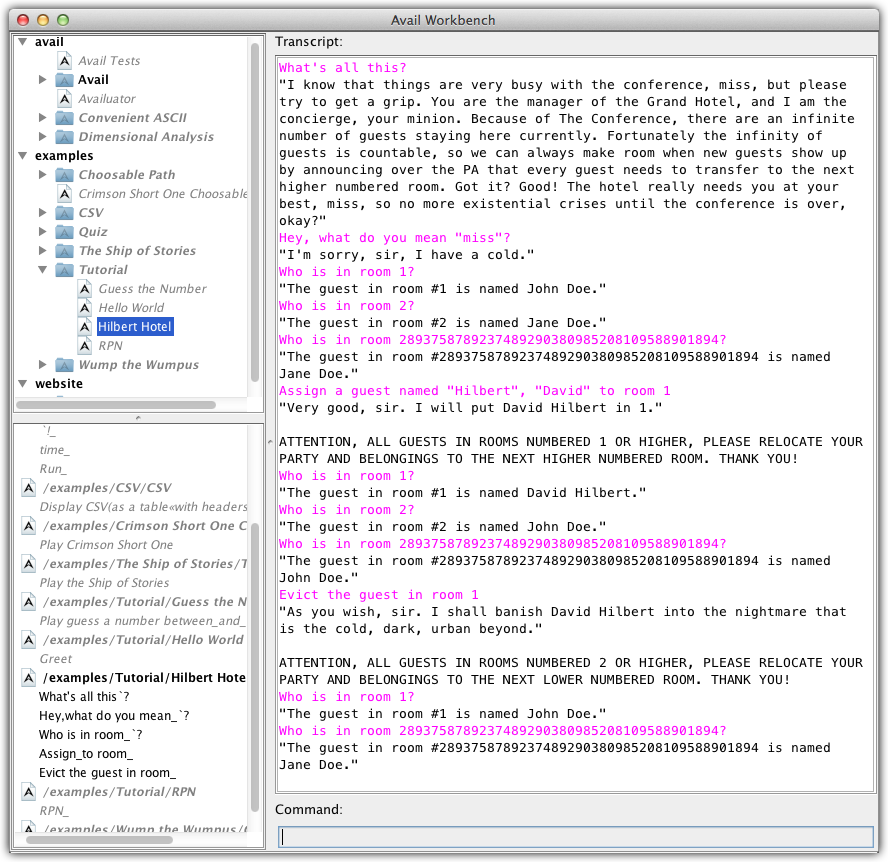The height and width of the screenshot is (862, 888).
Task: Click the Hello World module icon in tree
Action: 85,308
